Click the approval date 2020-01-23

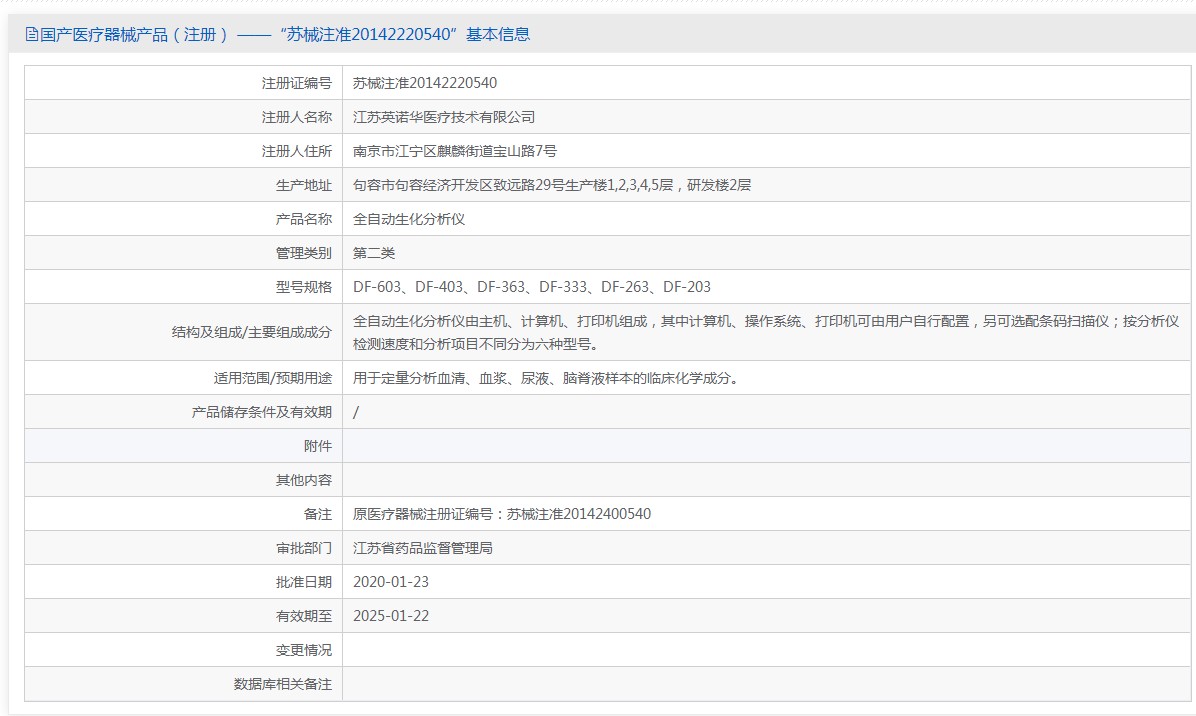(391, 582)
